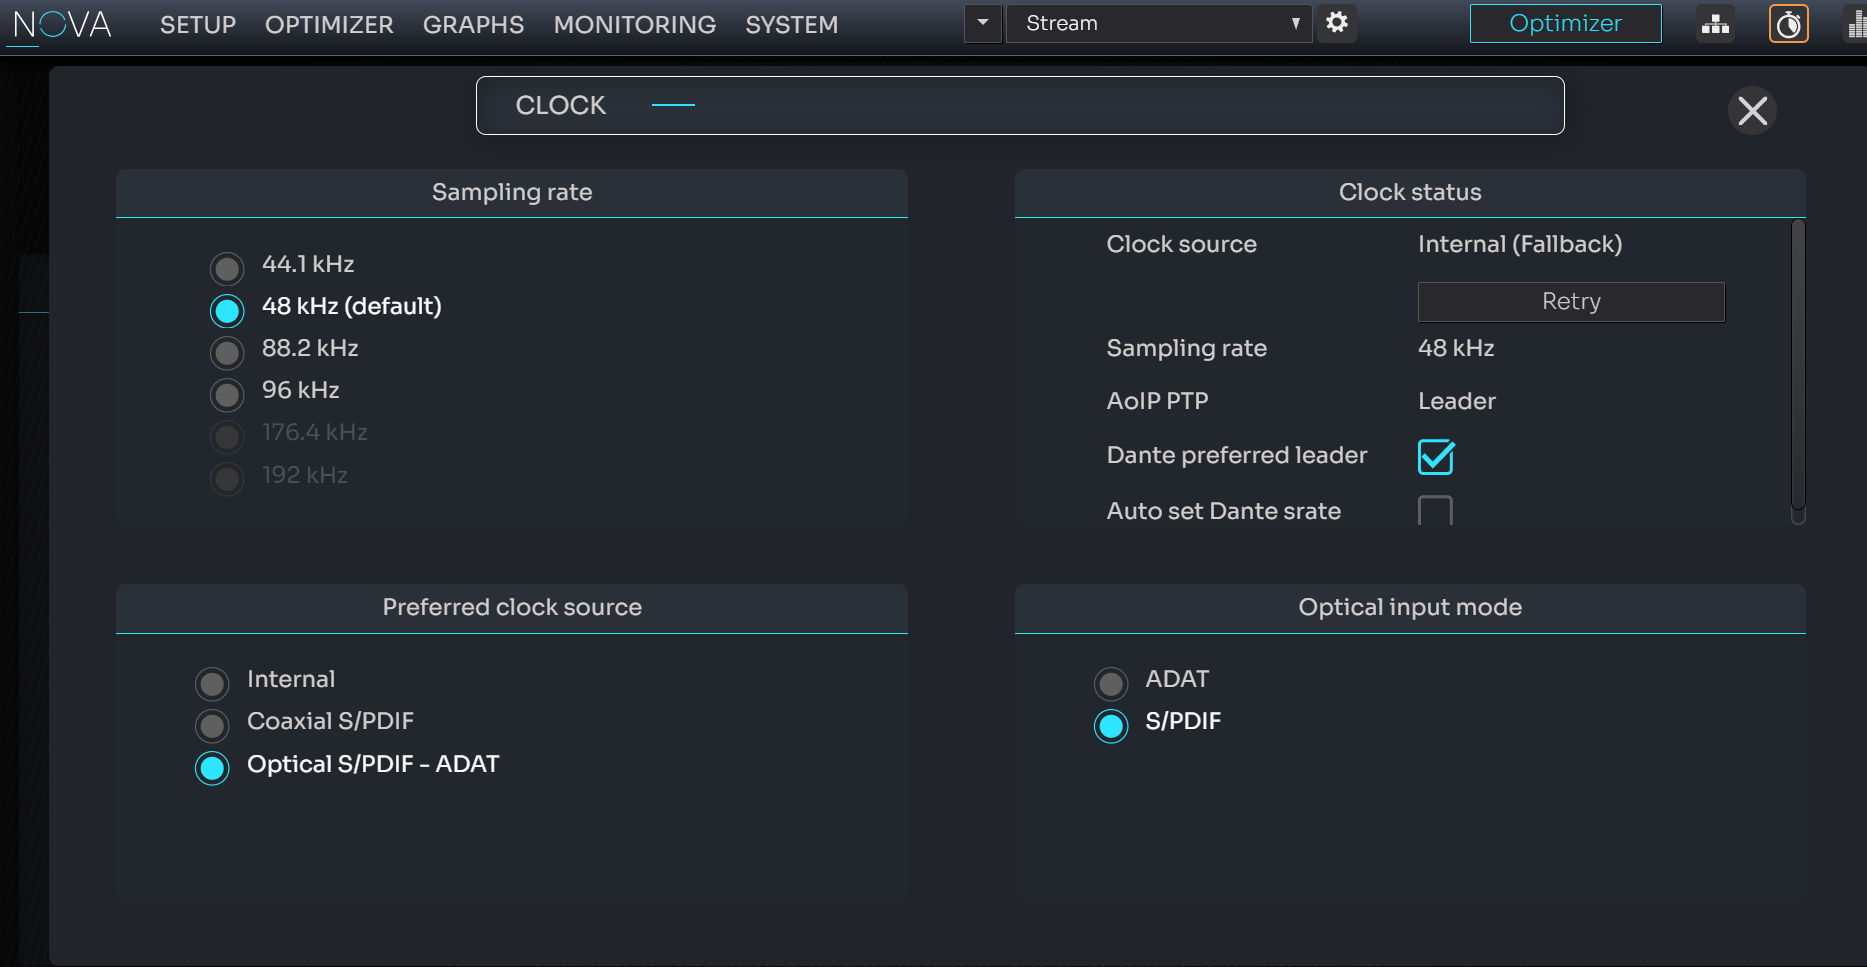Click the Clock status scrollbar
The height and width of the screenshot is (967, 1867).
point(1797,365)
